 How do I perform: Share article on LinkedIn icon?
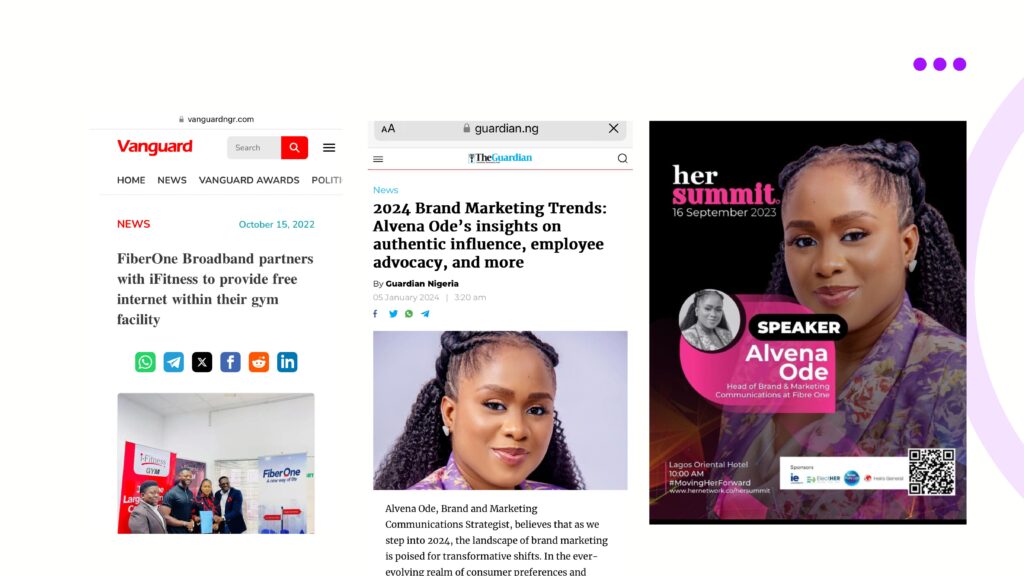287,362
